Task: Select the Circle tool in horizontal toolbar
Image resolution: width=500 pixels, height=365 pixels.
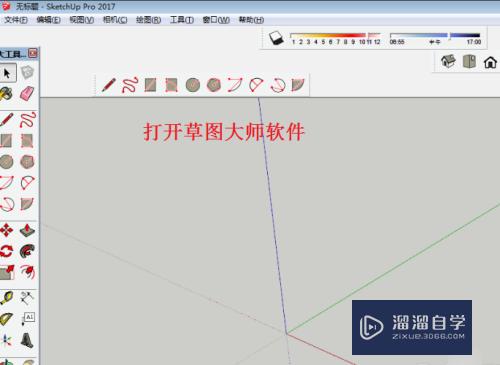Action: point(193,85)
